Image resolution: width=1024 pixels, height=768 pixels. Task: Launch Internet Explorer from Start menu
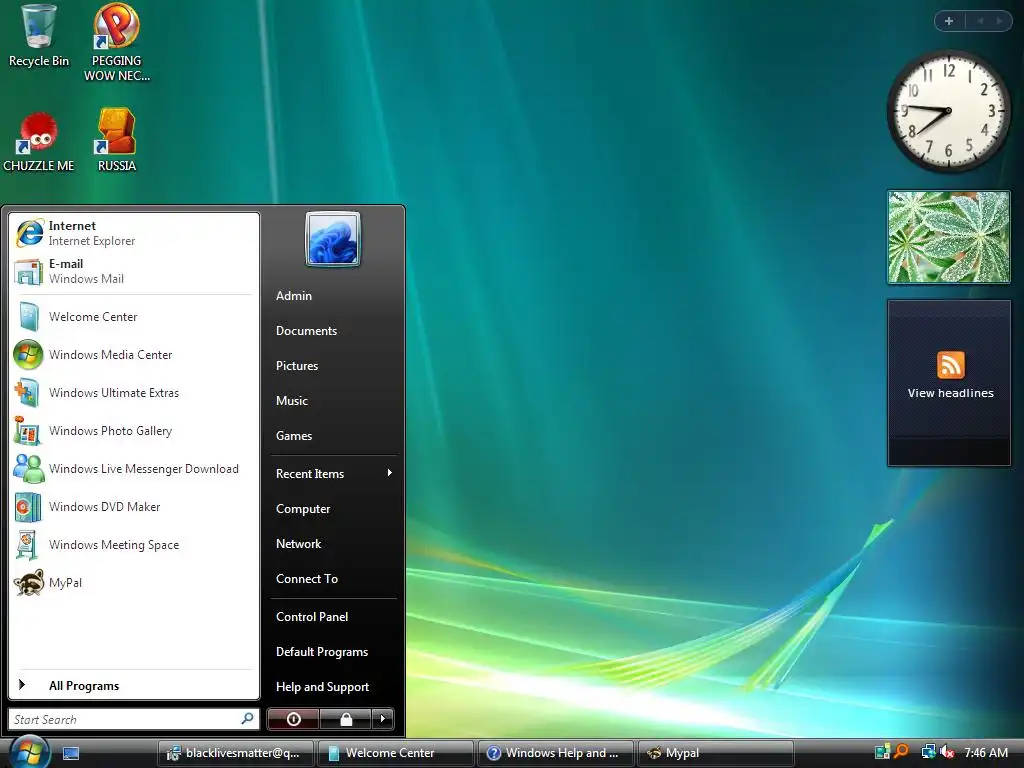point(133,233)
